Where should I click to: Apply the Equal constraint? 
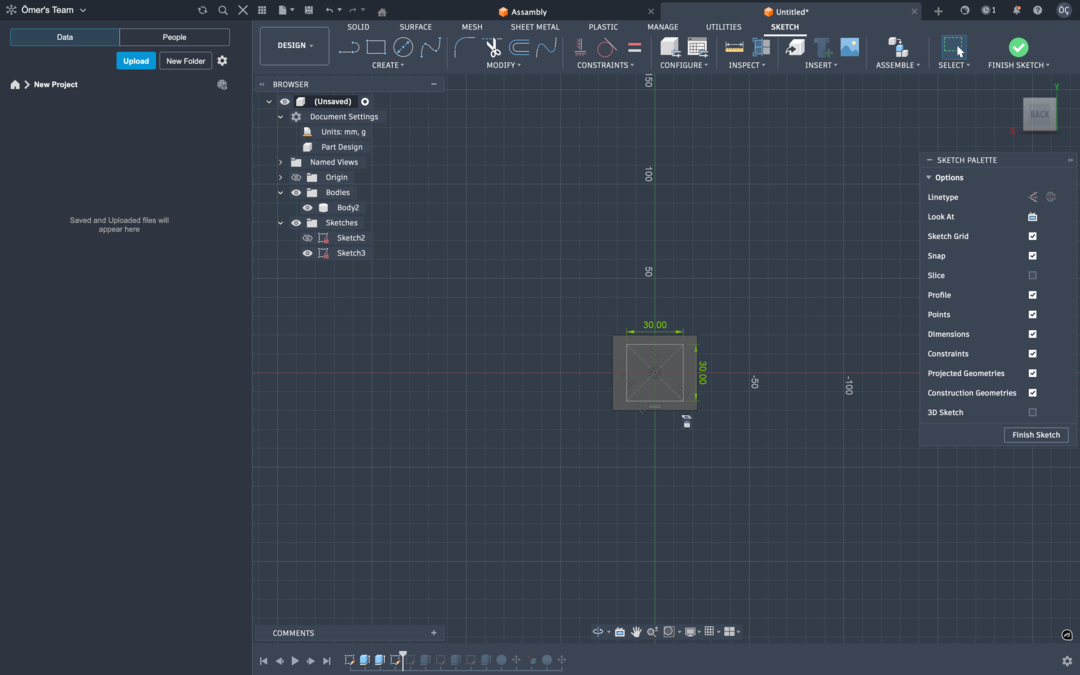pyautogui.click(x=634, y=47)
